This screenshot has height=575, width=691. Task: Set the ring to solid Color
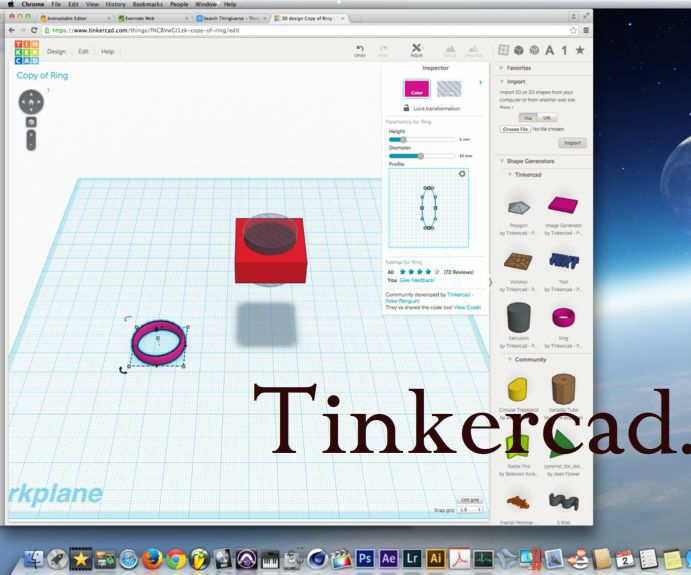pyautogui.click(x=416, y=89)
